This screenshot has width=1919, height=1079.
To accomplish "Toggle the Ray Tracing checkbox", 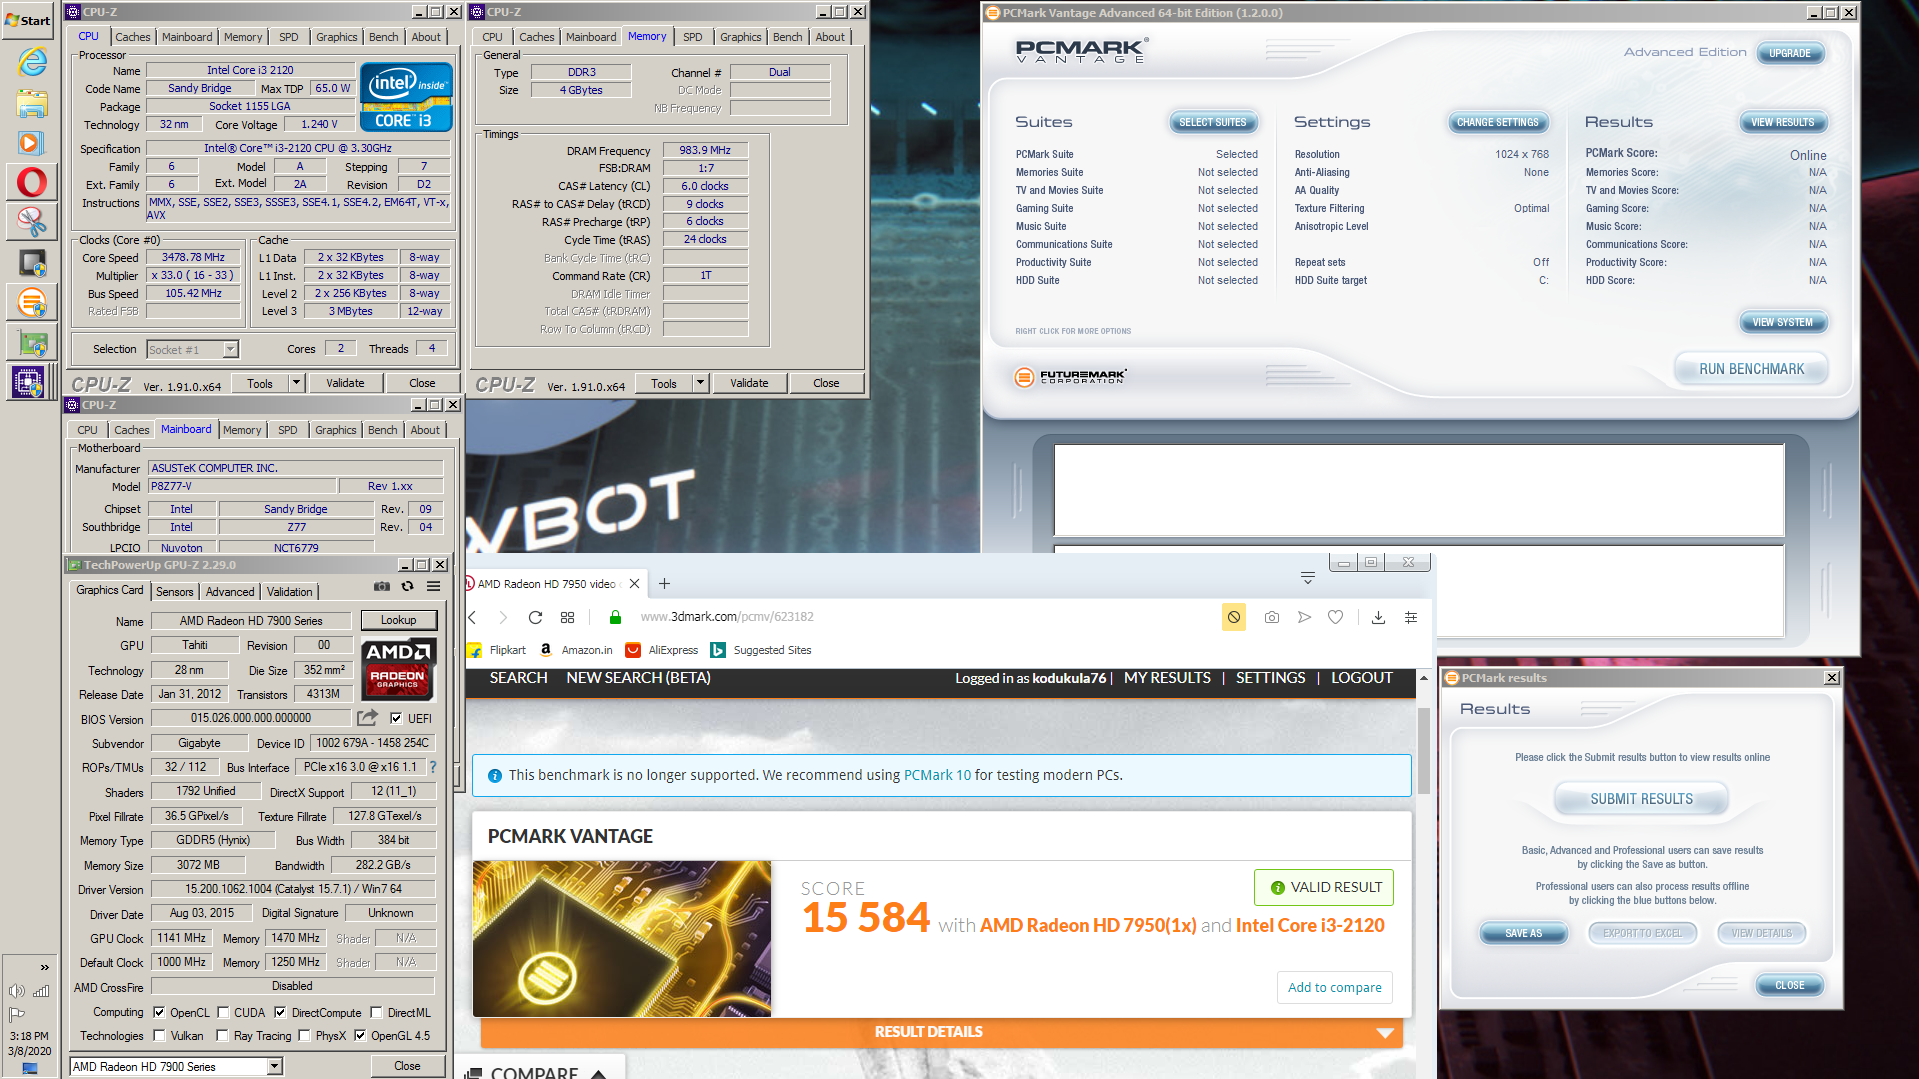I will (222, 1036).
